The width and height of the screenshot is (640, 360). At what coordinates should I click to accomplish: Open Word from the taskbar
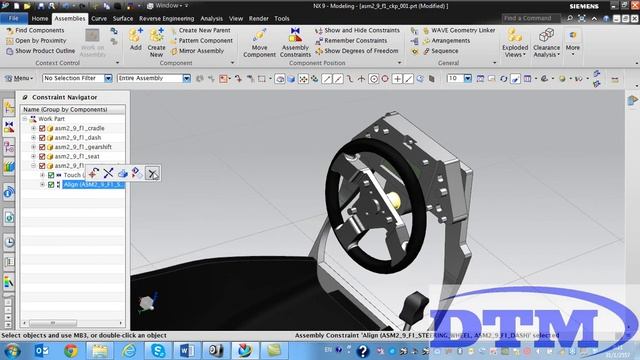pyautogui.click(x=187, y=351)
